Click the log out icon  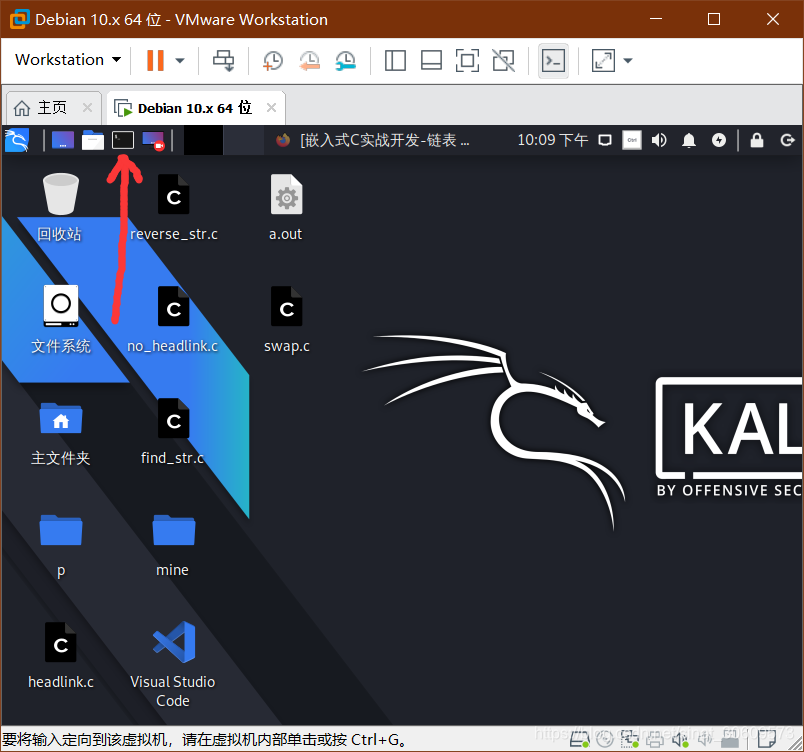787,140
